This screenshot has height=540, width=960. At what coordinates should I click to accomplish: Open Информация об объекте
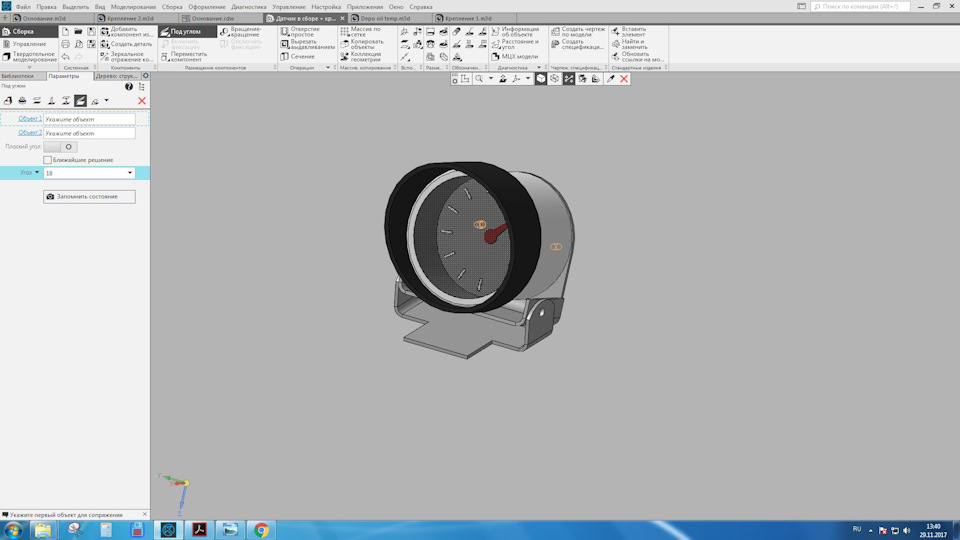(x=516, y=31)
